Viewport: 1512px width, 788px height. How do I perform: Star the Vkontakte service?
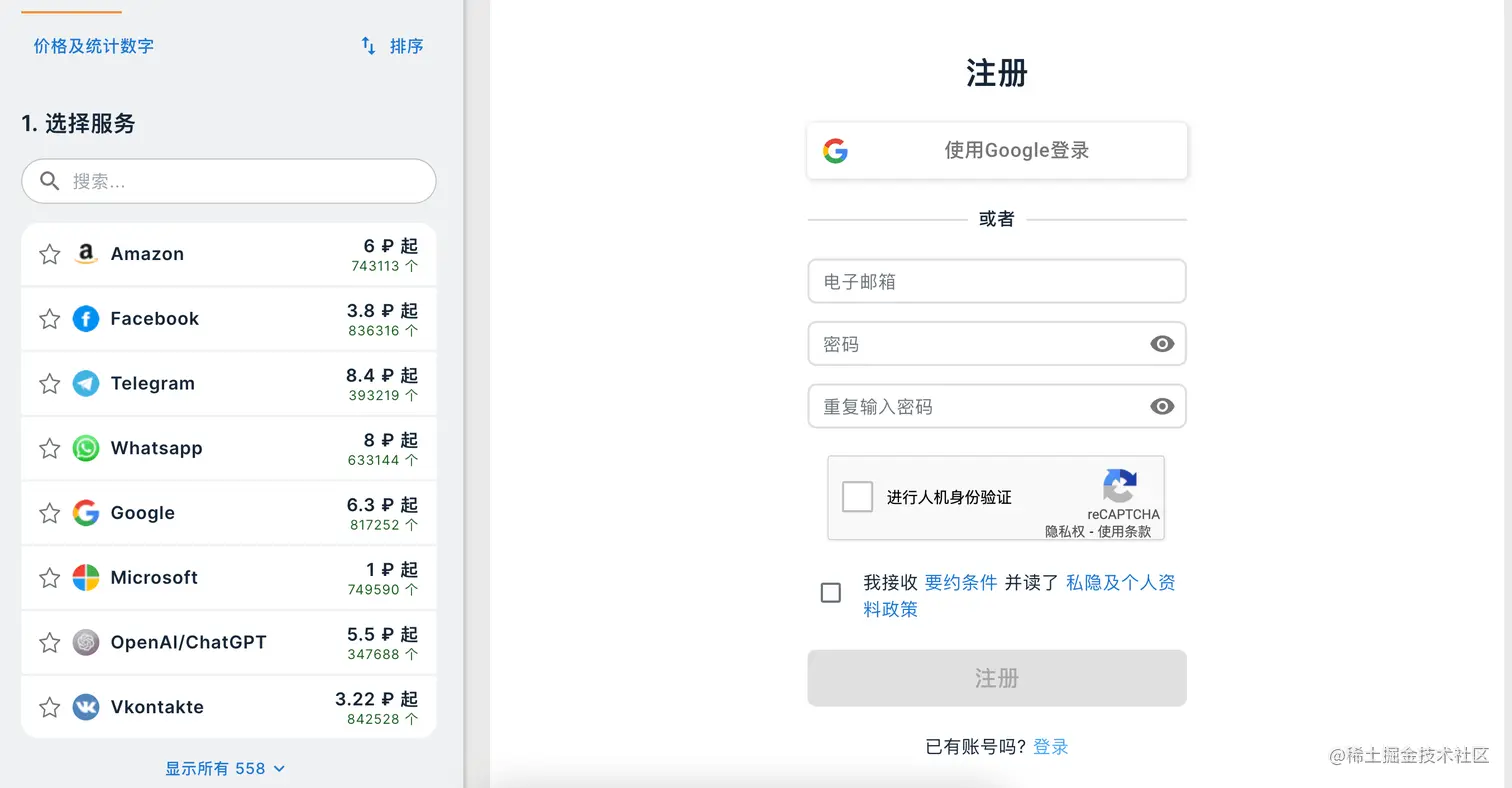(49, 707)
